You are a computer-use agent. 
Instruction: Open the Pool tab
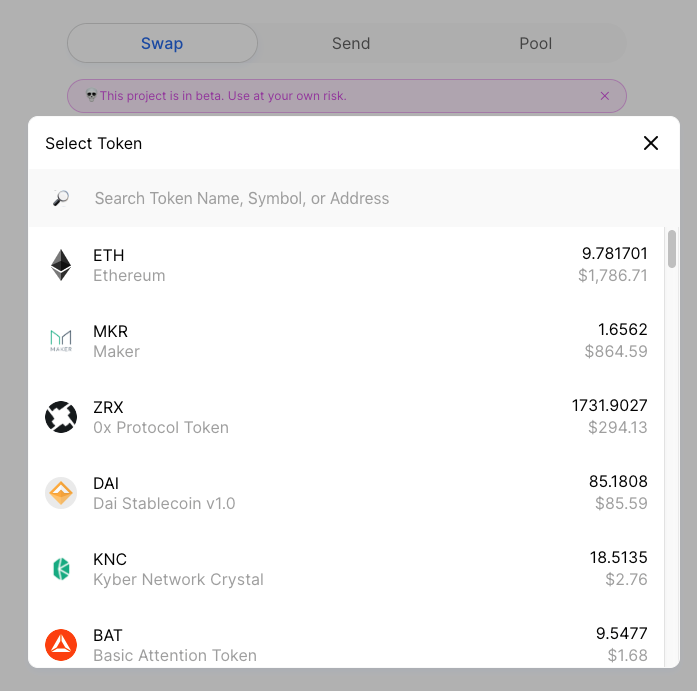tap(535, 44)
